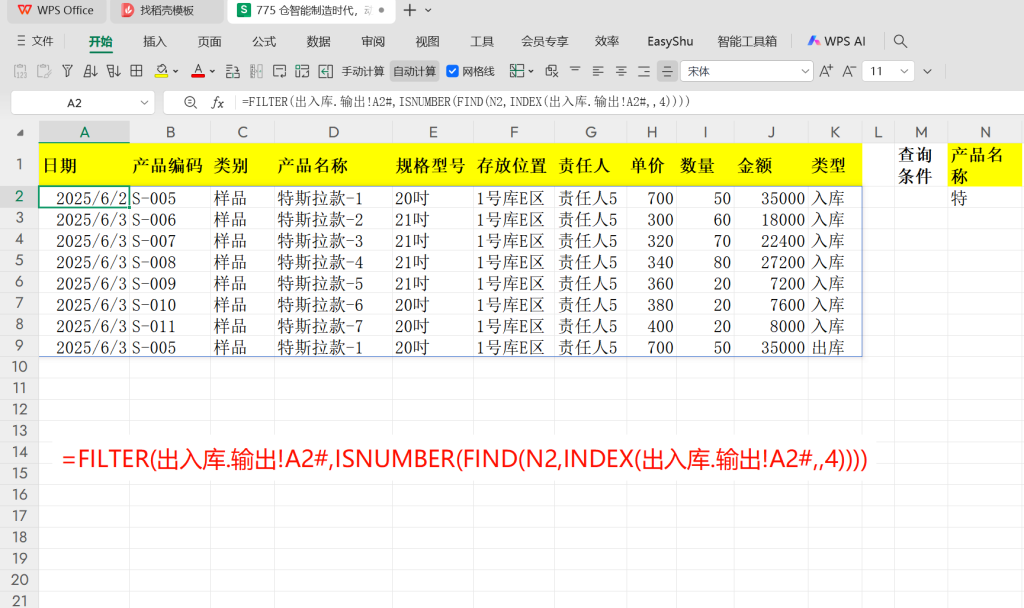
Task: Click the rows and columns icon
Action: click(232, 71)
